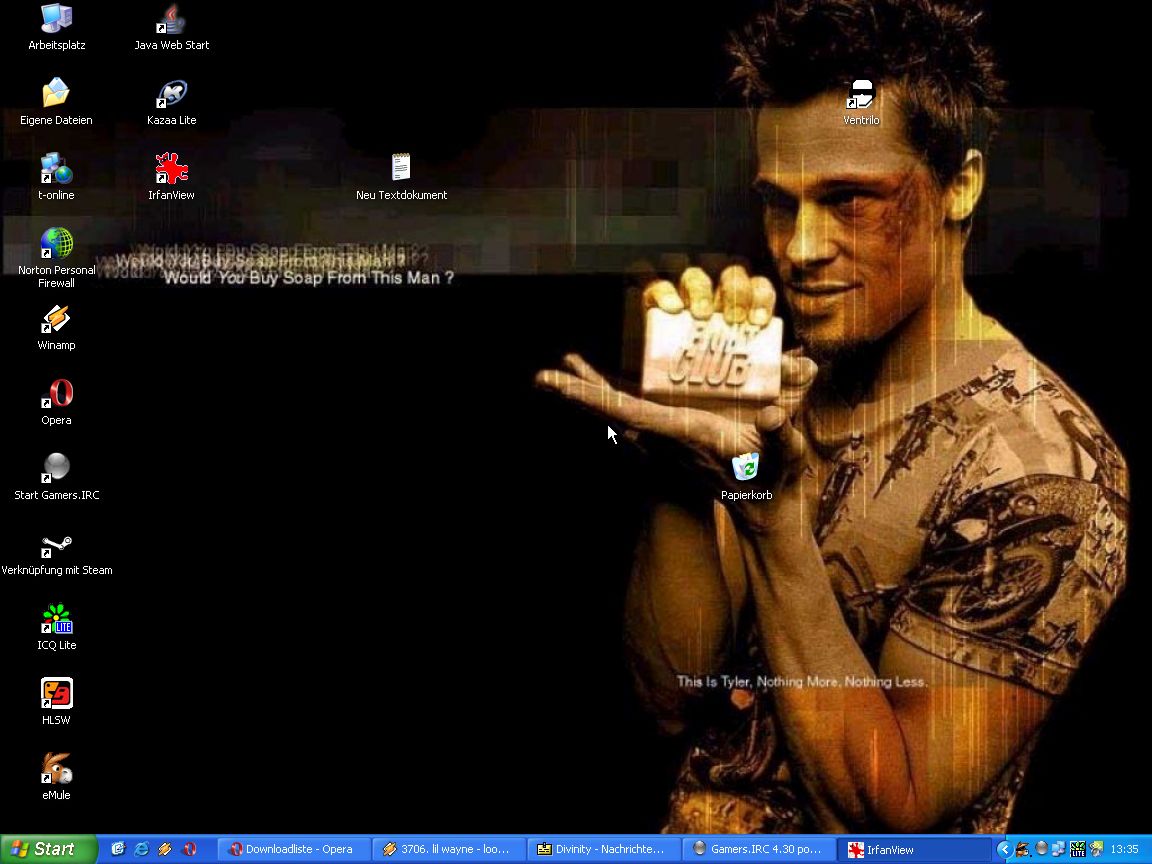Click the Opera desktop shortcut

(x=56, y=395)
